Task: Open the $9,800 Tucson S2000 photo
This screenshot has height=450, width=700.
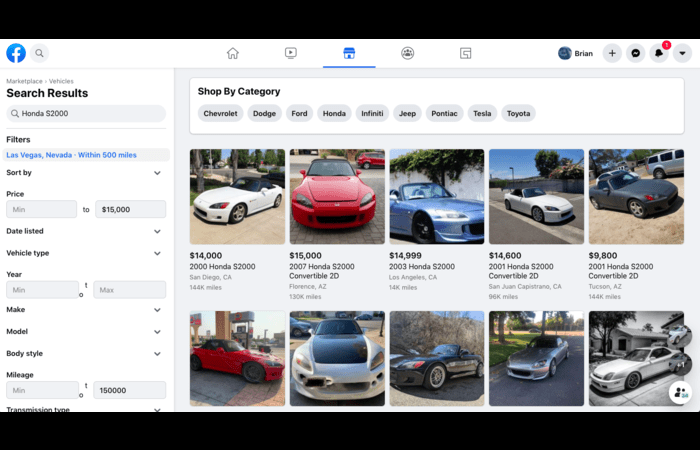Action: [636, 196]
